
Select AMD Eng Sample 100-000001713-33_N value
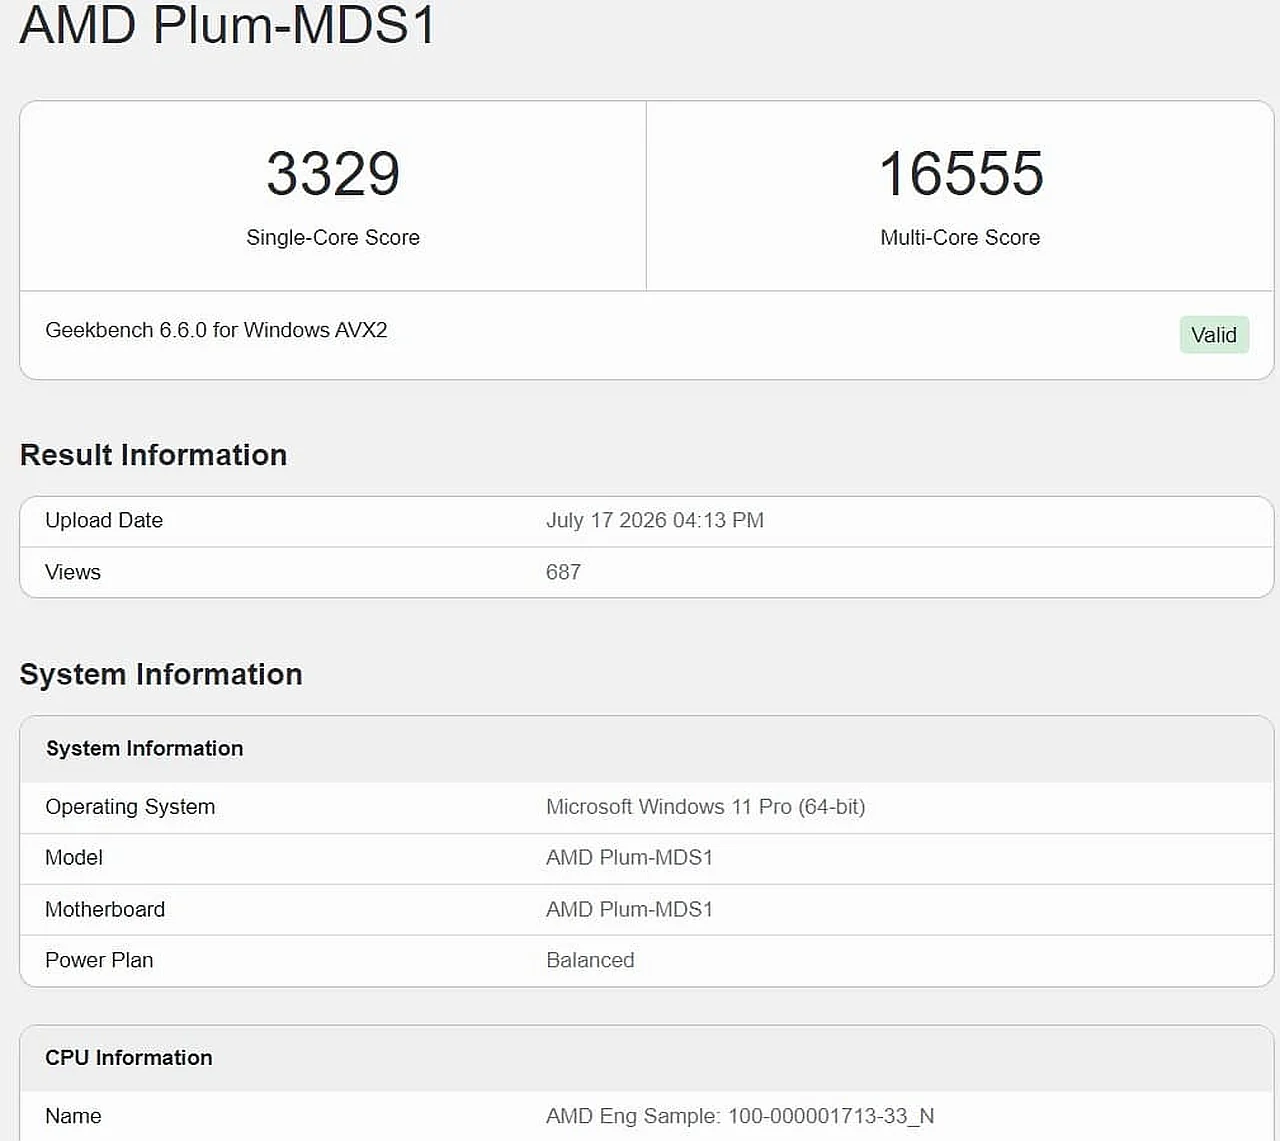point(740,1116)
